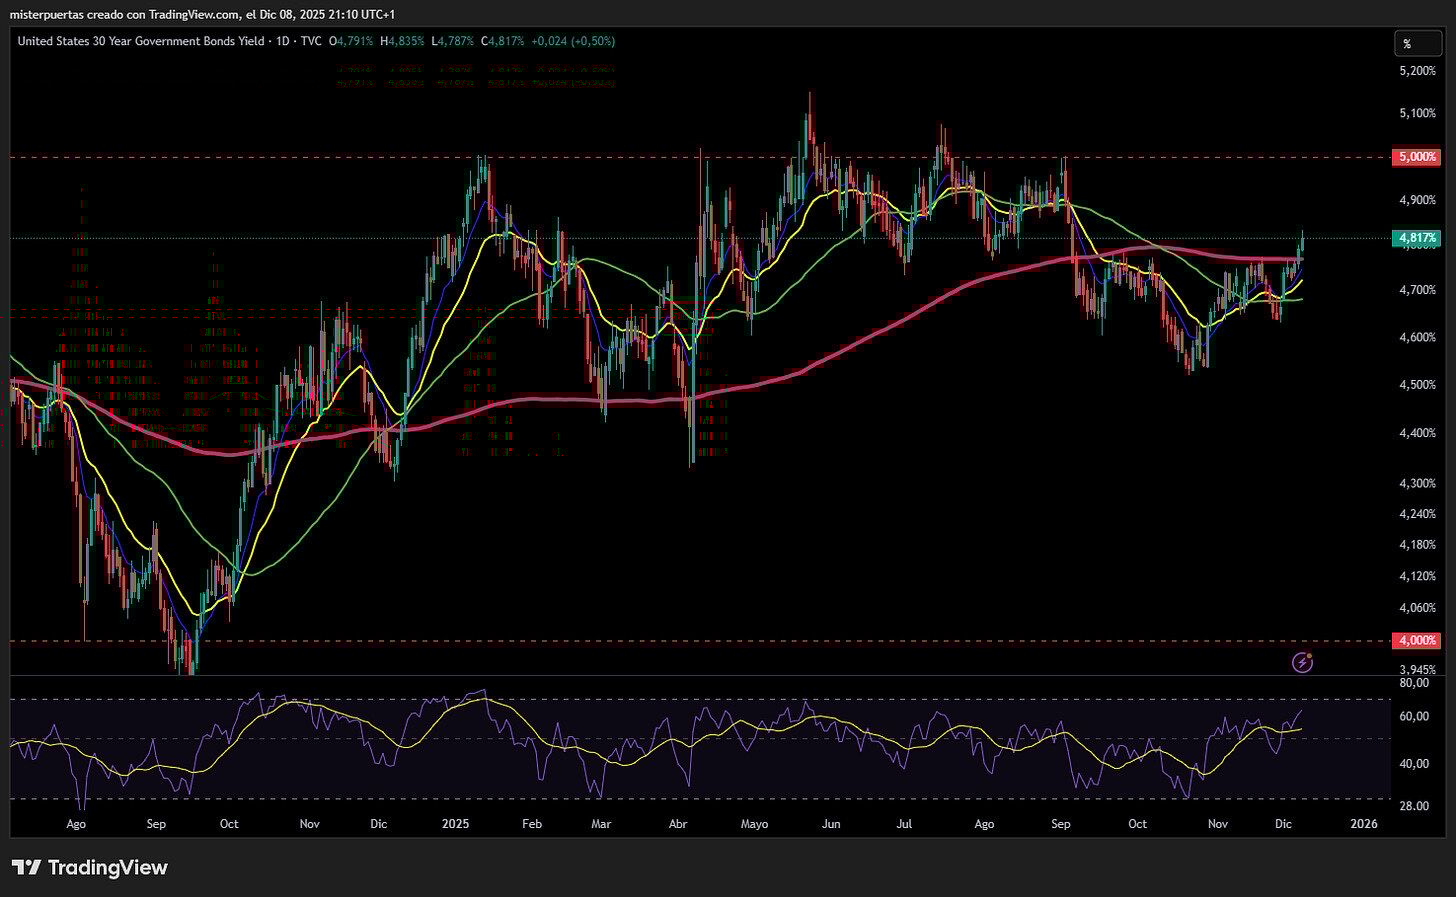Click the TVC source label

pyautogui.click(x=311, y=41)
